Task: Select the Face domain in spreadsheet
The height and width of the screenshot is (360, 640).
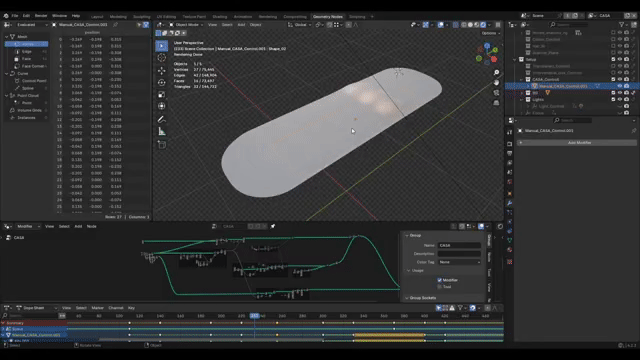Action: [x=27, y=59]
